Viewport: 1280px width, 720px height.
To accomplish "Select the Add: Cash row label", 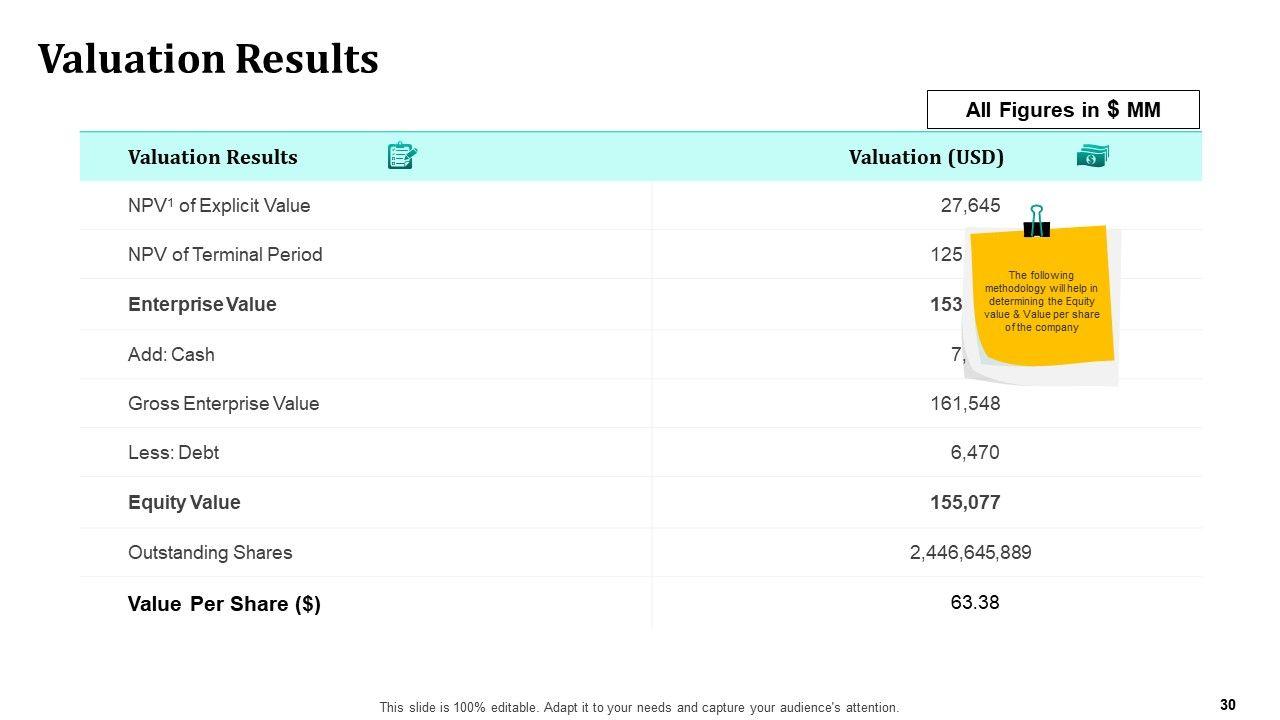I will [171, 354].
